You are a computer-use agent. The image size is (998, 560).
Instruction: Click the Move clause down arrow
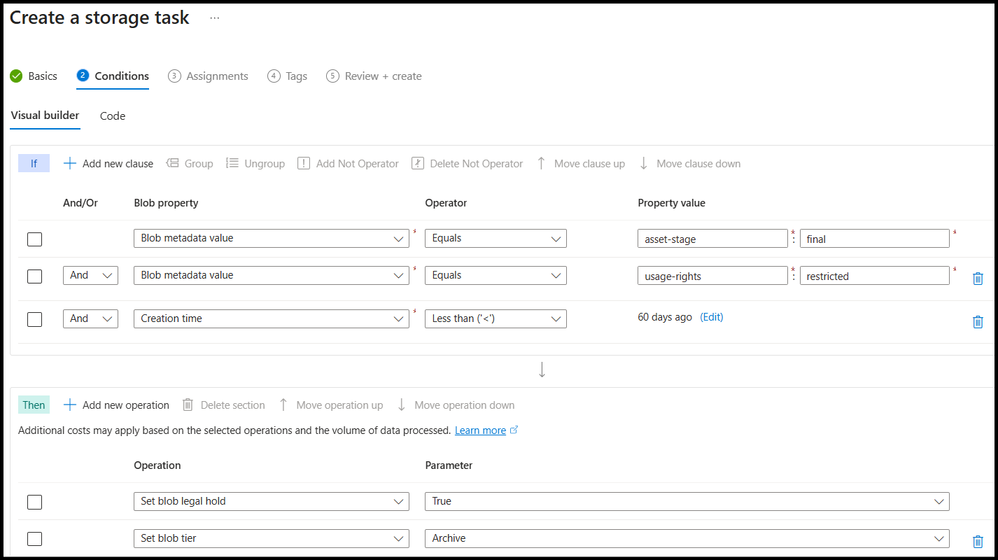point(644,164)
